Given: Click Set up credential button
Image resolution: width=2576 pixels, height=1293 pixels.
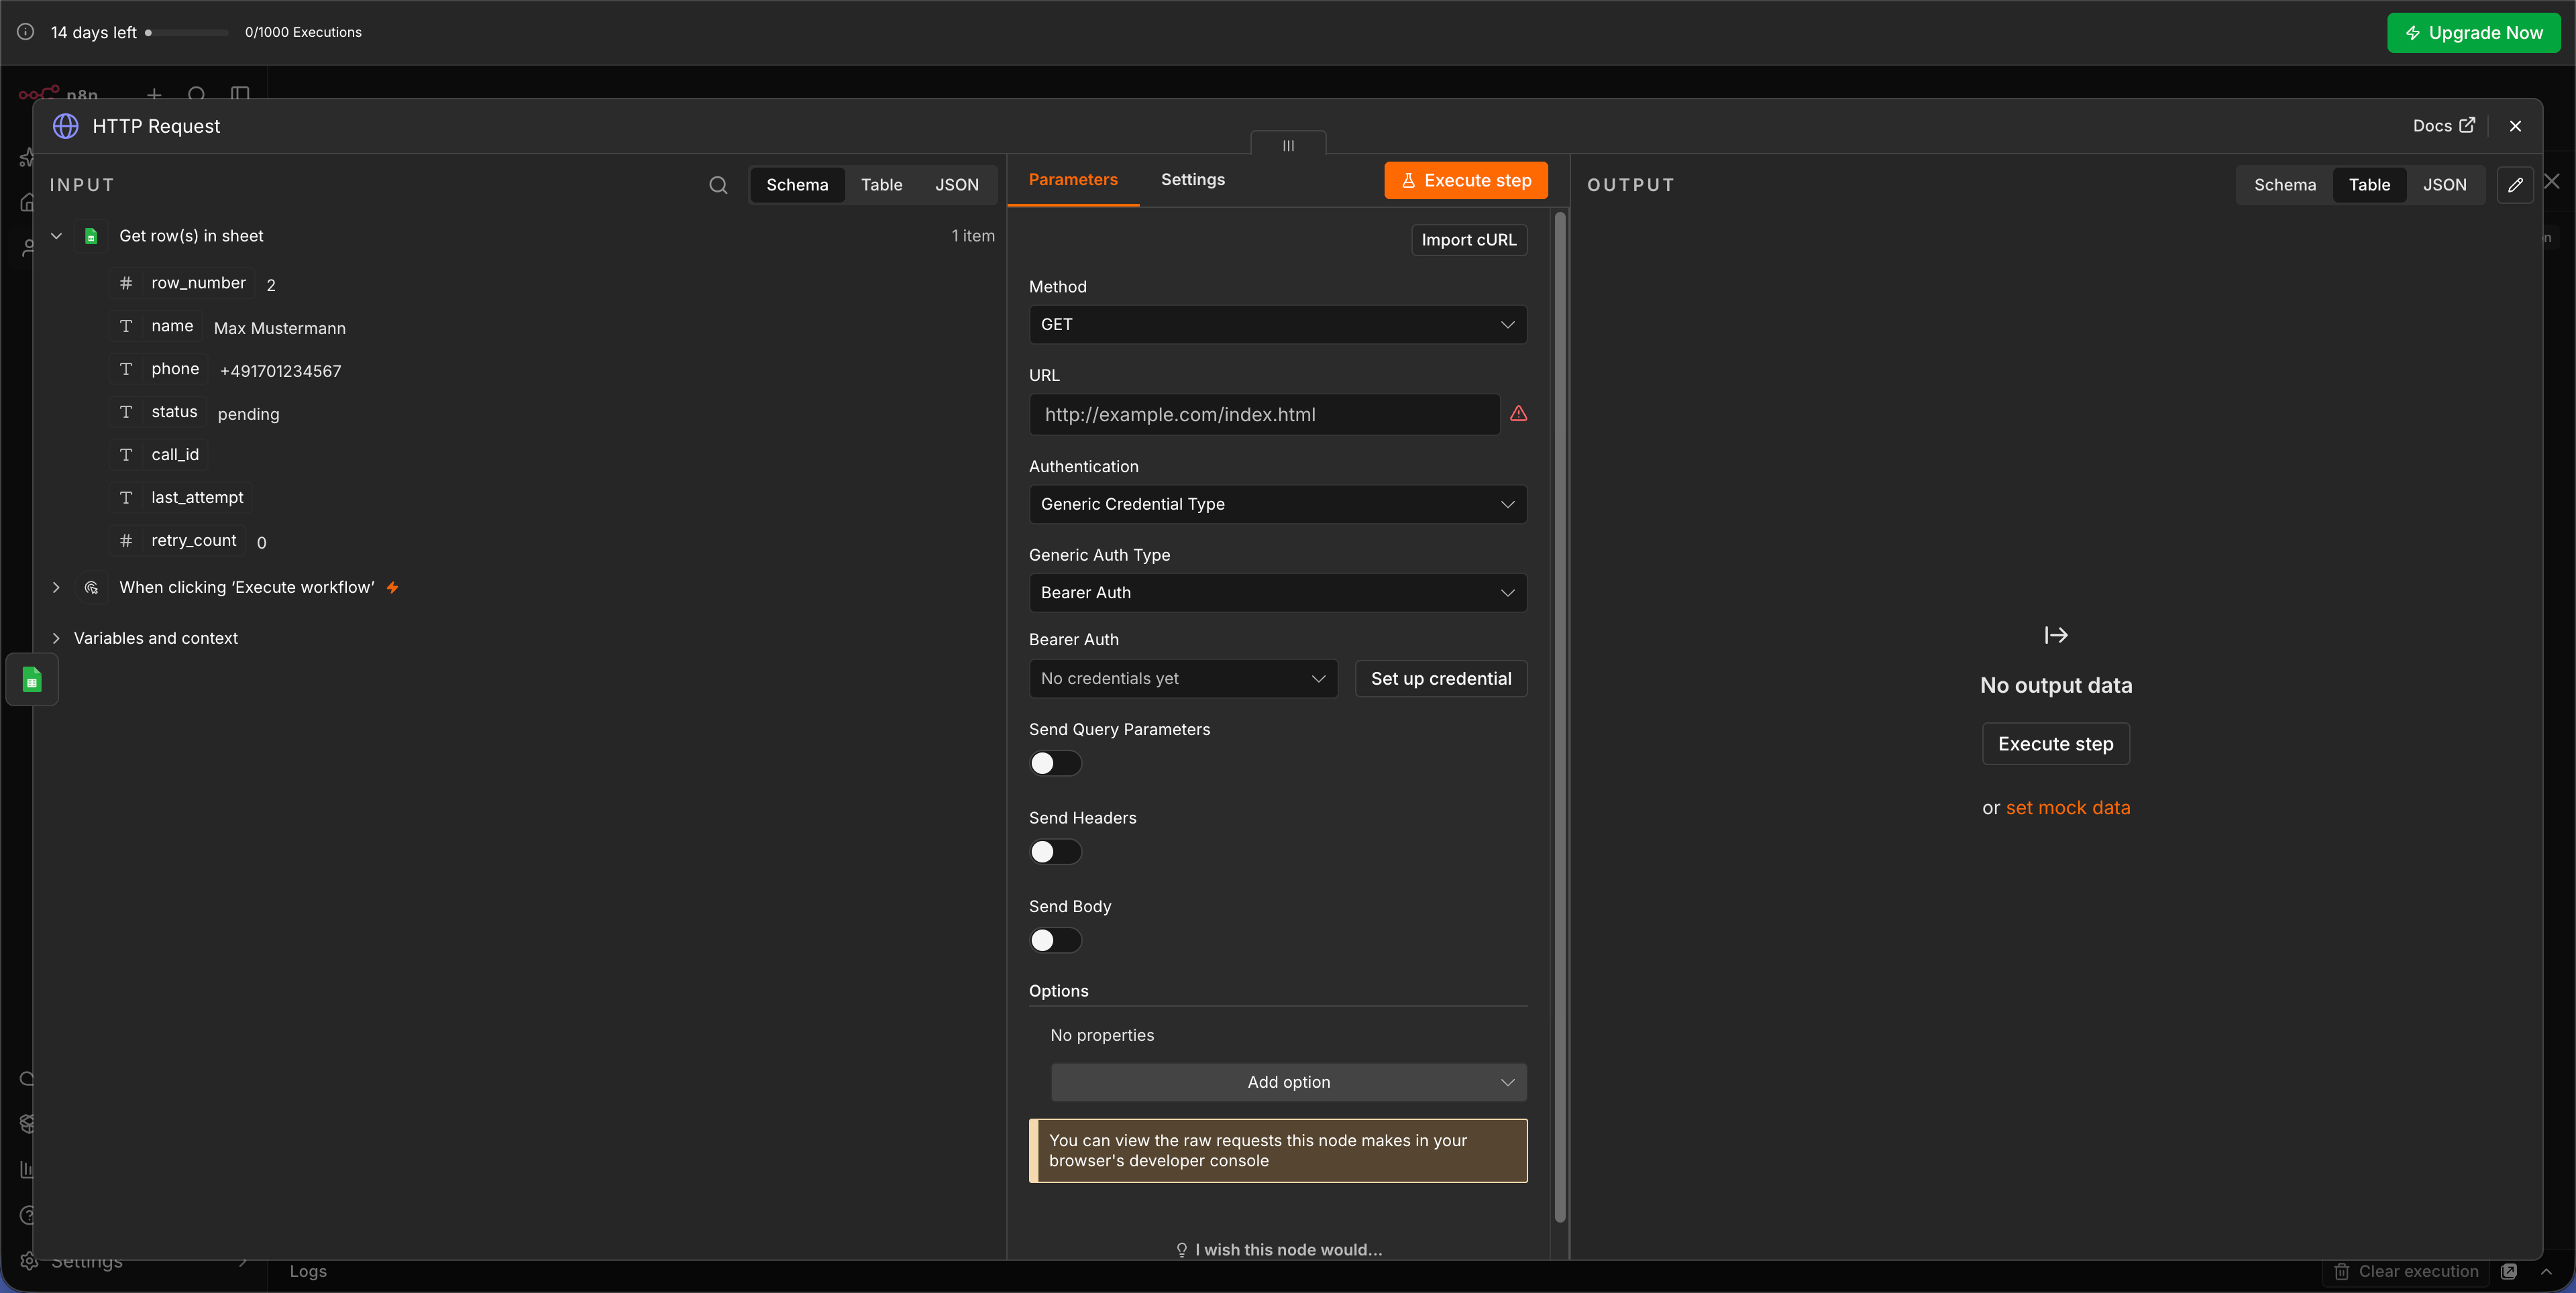Looking at the screenshot, I should click(1440, 679).
